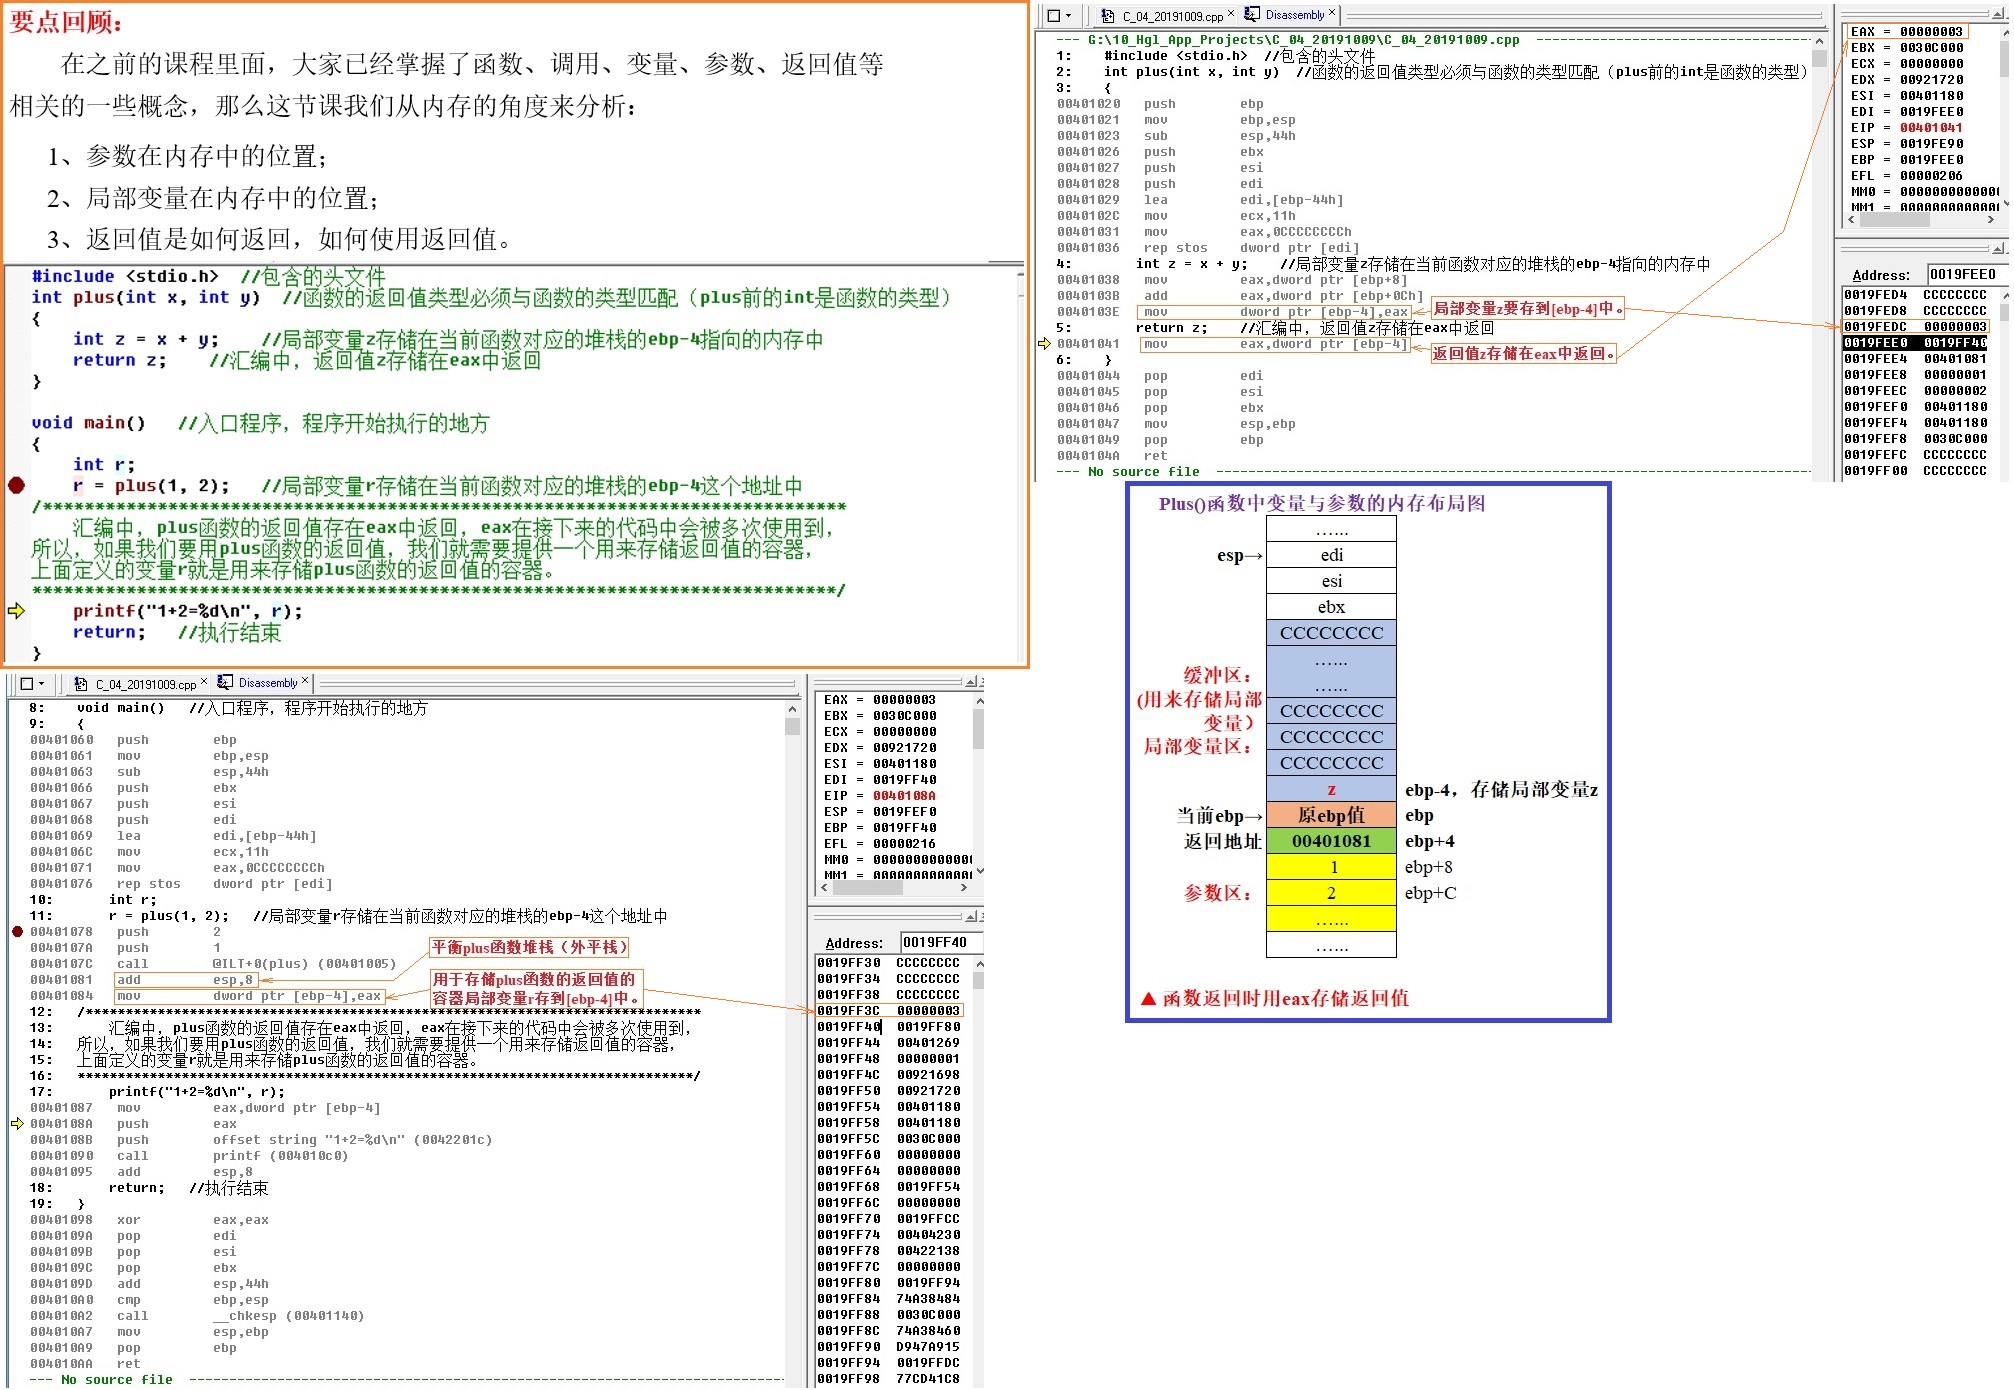Screen dimensions: 2014x1390
Task: Click Address field containing 0019FF40
Action: coord(941,942)
